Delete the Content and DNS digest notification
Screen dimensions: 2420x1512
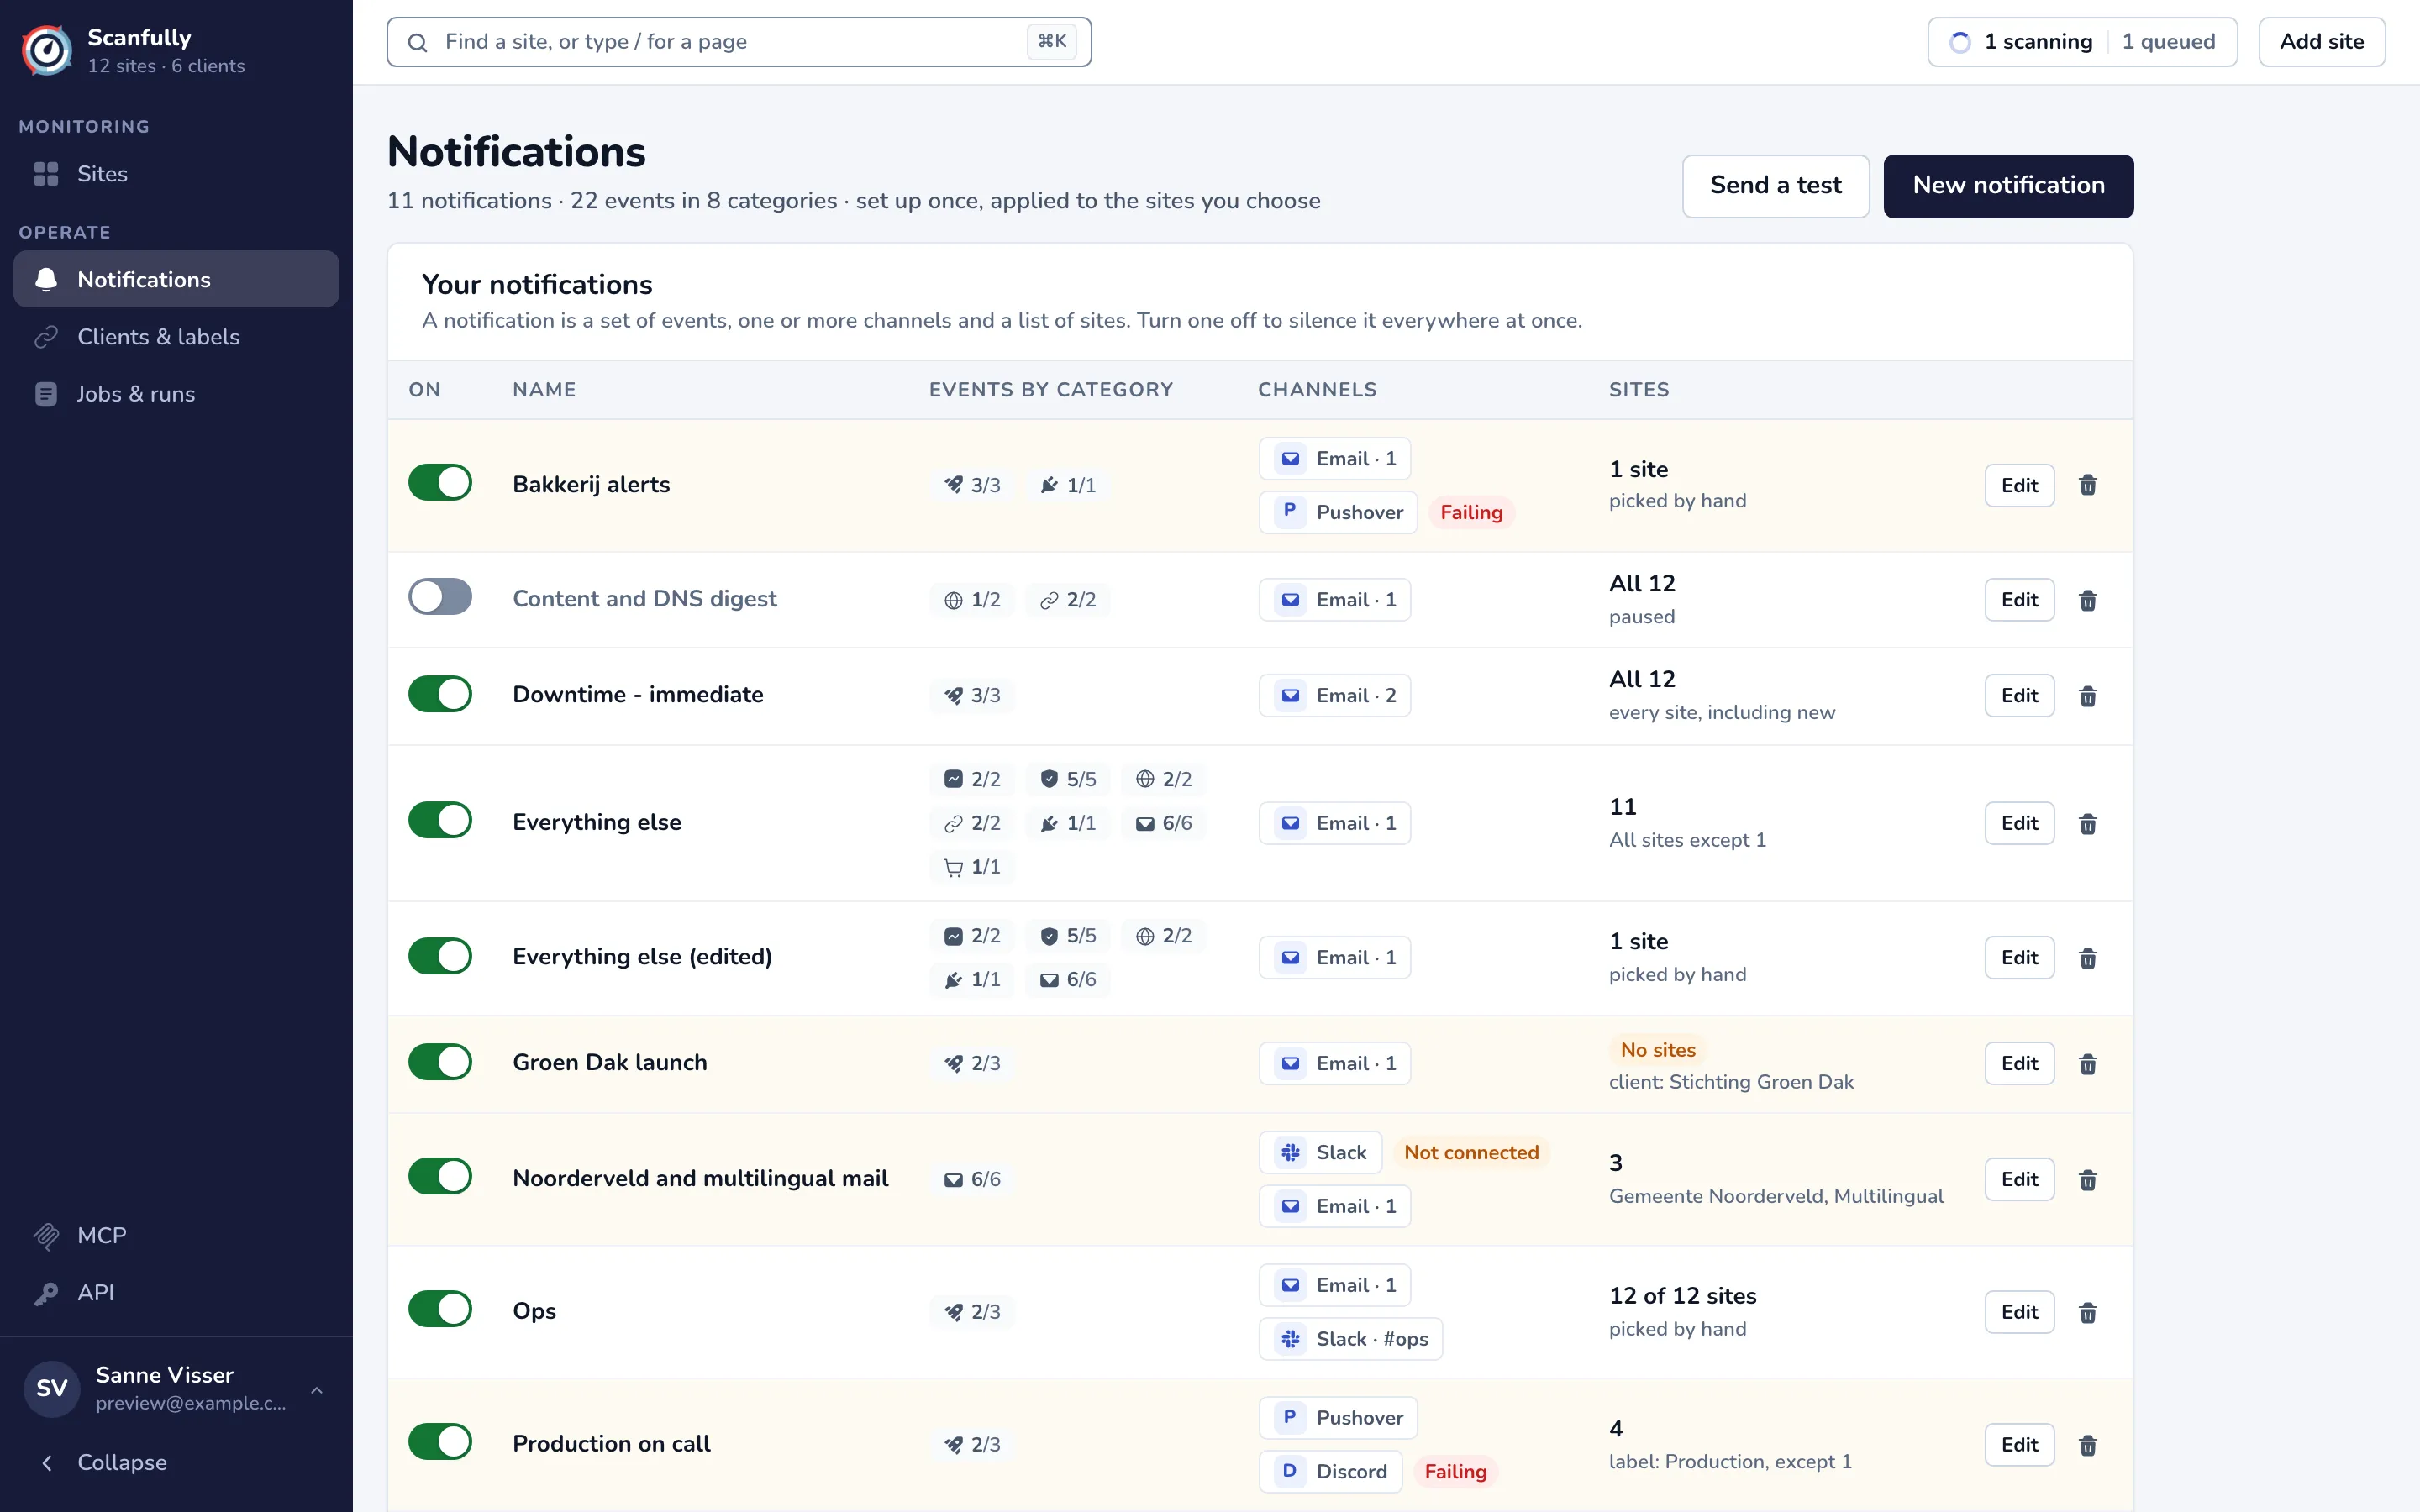[2087, 600]
